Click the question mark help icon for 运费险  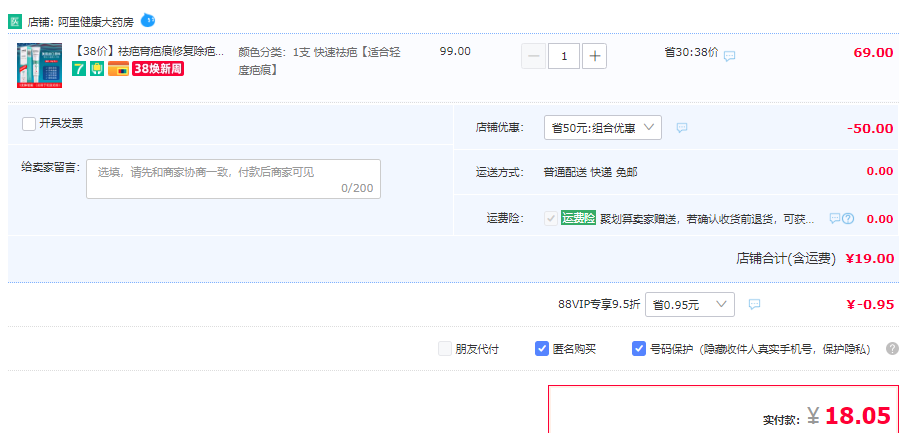(x=848, y=218)
